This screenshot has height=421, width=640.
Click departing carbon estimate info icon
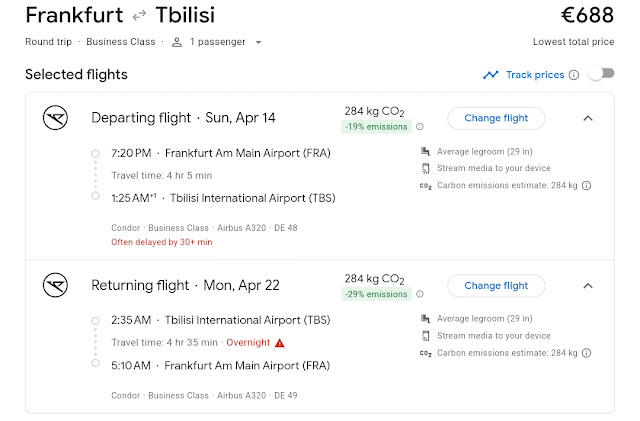(587, 185)
